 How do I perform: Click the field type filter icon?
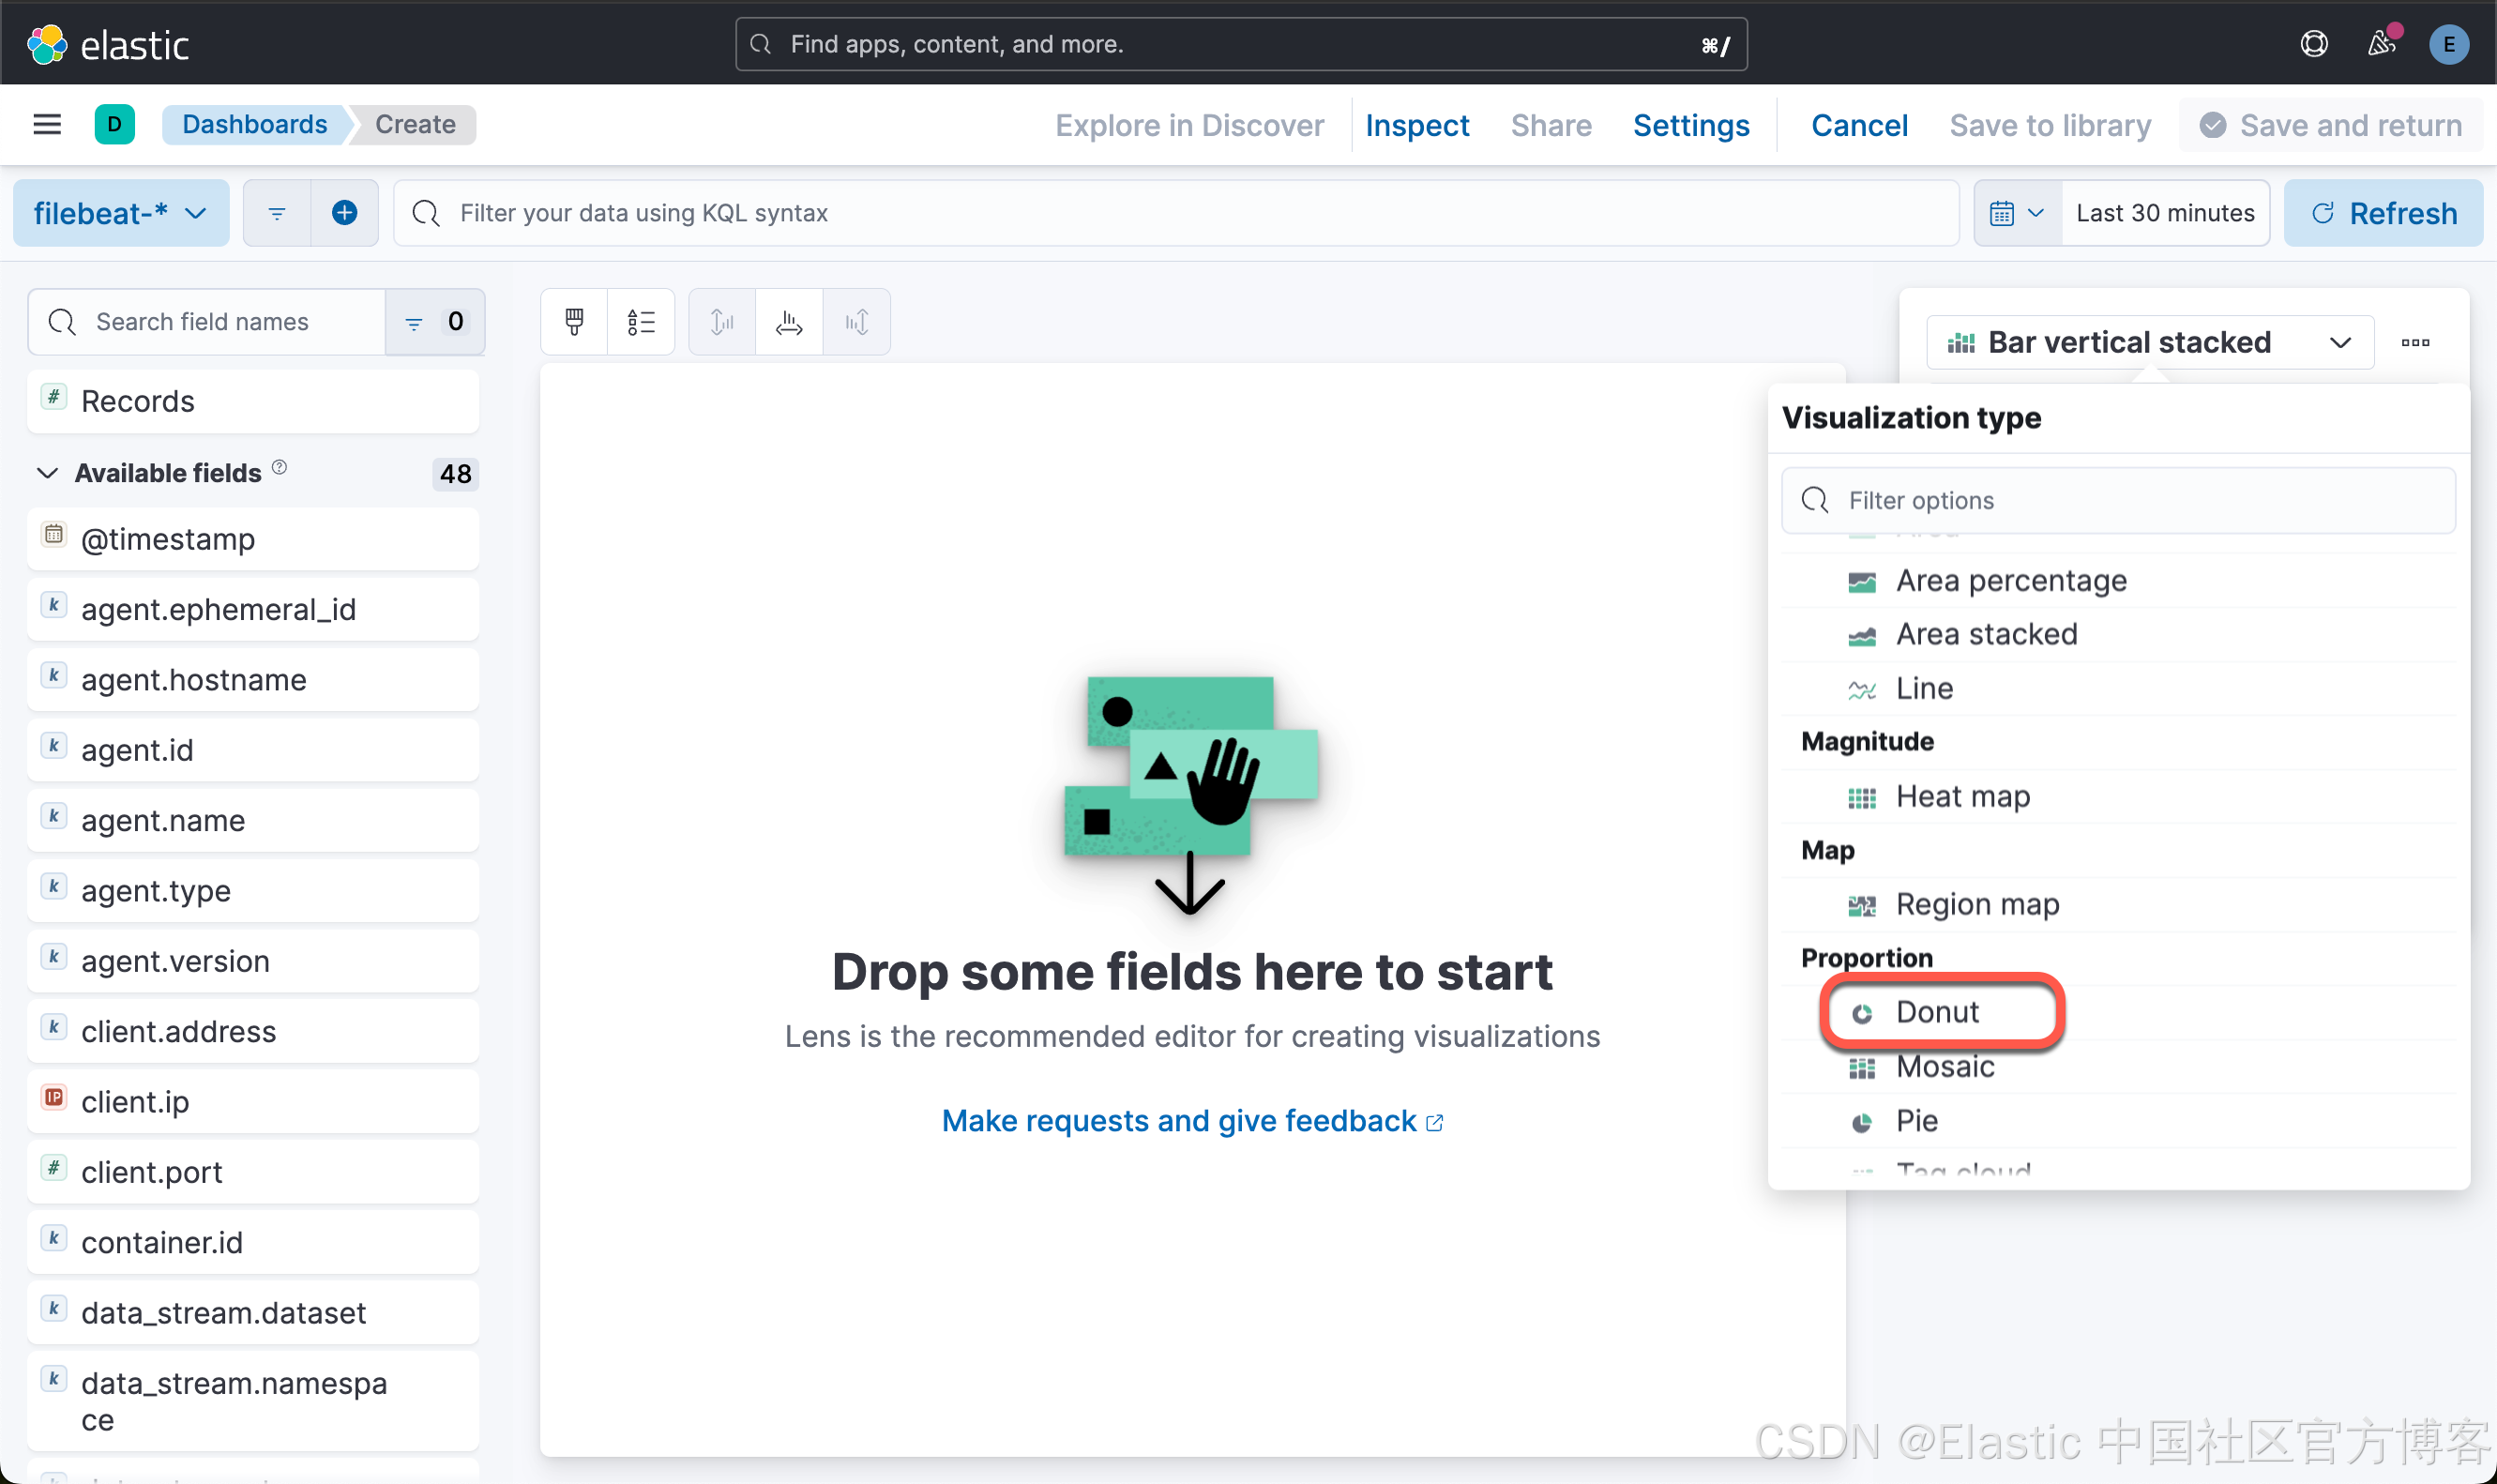click(x=435, y=322)
